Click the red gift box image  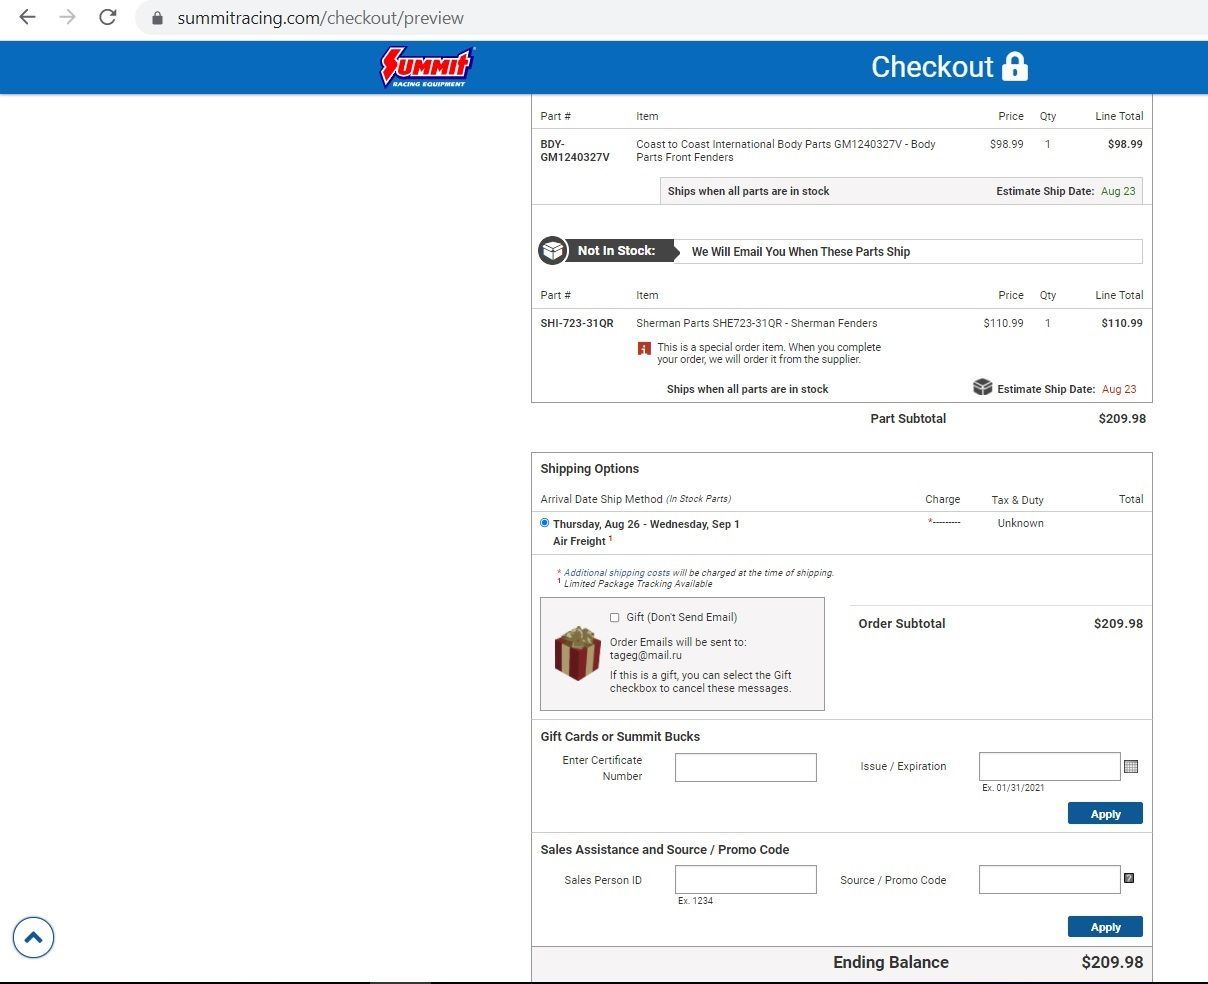[577, 653]
